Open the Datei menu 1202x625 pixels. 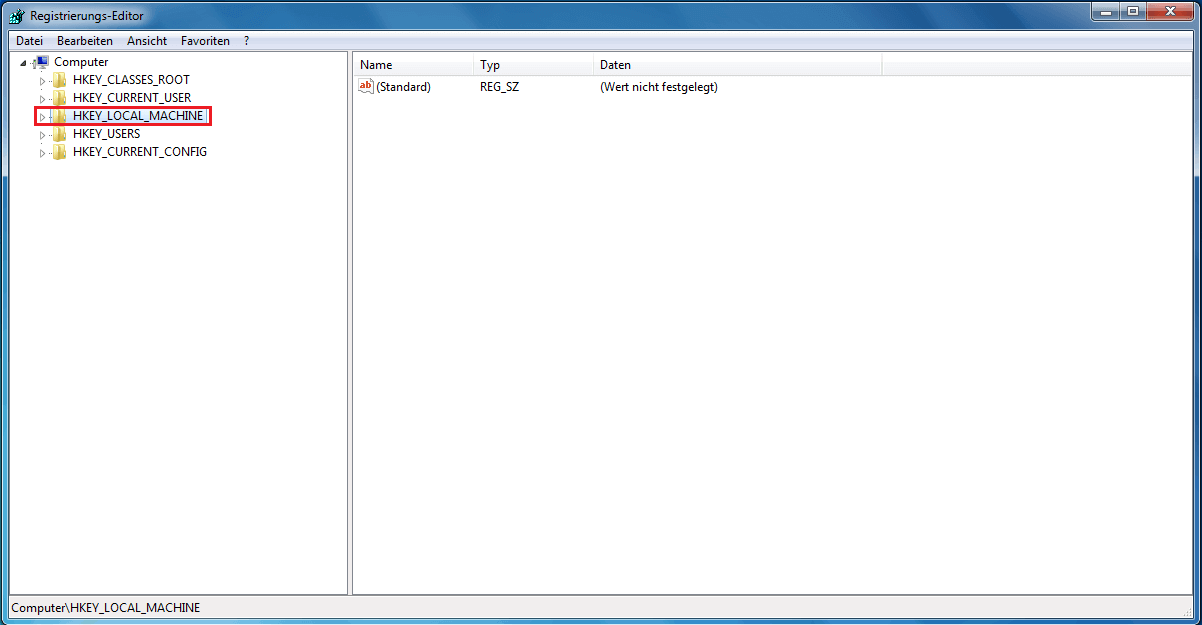29,41
